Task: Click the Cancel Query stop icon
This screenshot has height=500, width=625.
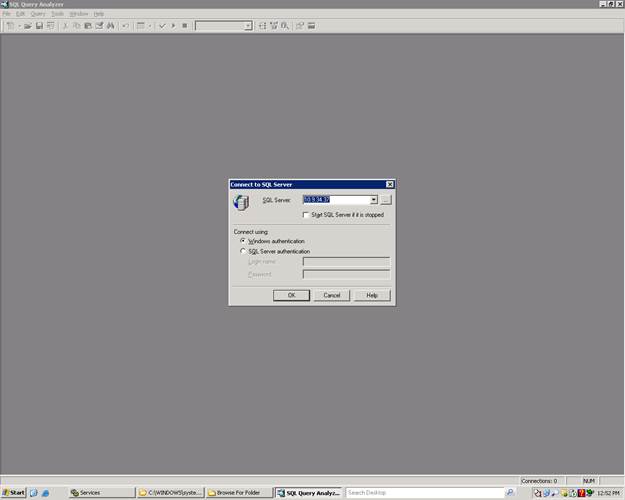Action: [185, 26]
